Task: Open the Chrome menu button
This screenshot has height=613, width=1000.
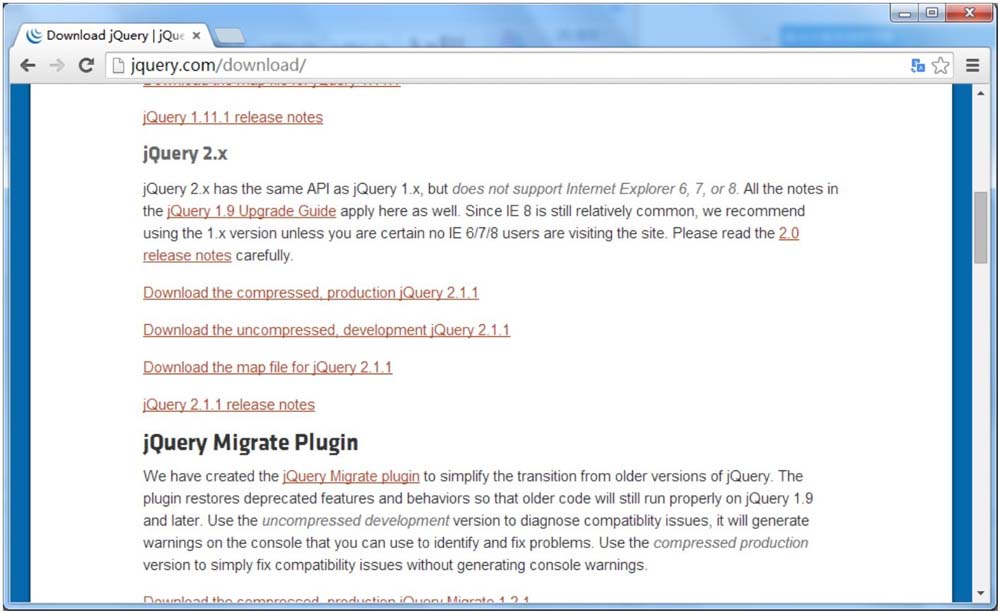Action: pyautogui.click(x=973, y=65)
